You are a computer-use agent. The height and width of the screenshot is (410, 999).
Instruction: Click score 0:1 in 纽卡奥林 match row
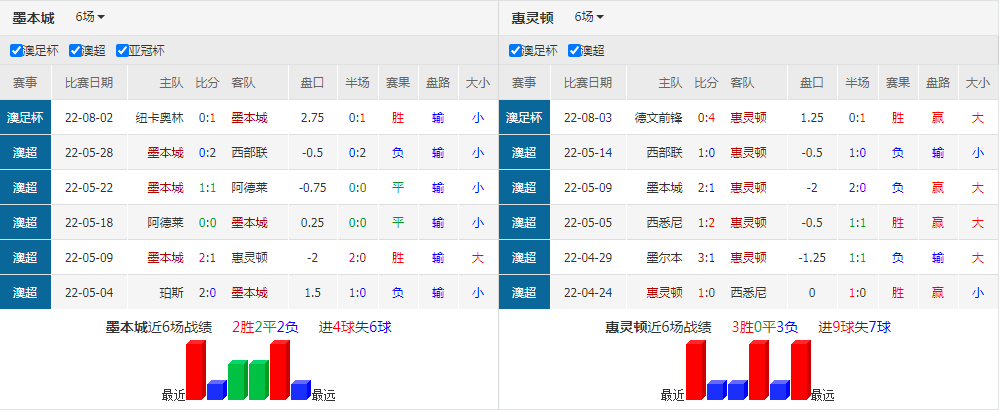(208, 118)
